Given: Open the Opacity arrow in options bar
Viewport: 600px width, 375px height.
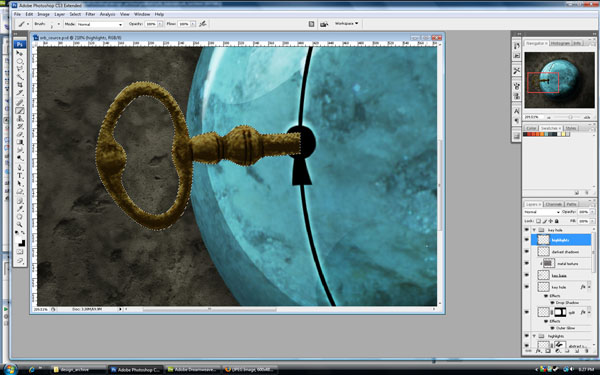Looking at the screenshot, I should [x=160, y=24].
